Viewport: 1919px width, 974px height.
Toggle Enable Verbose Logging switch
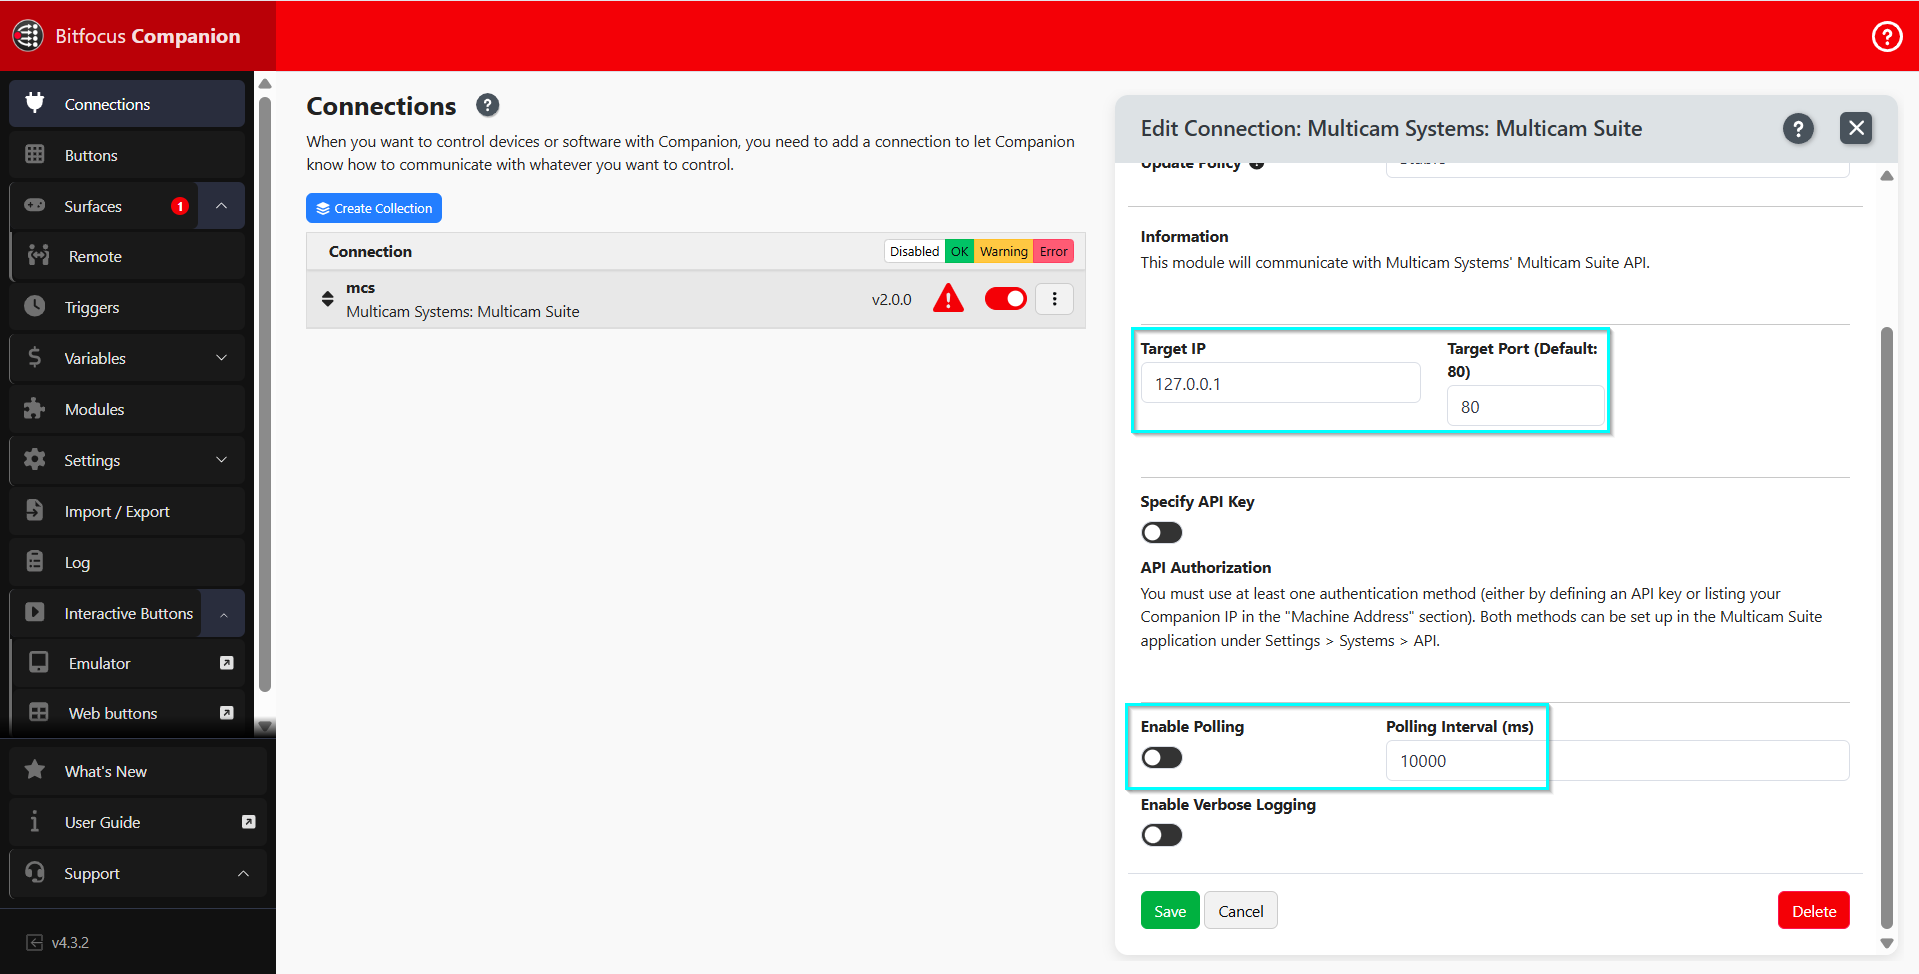1162,835
